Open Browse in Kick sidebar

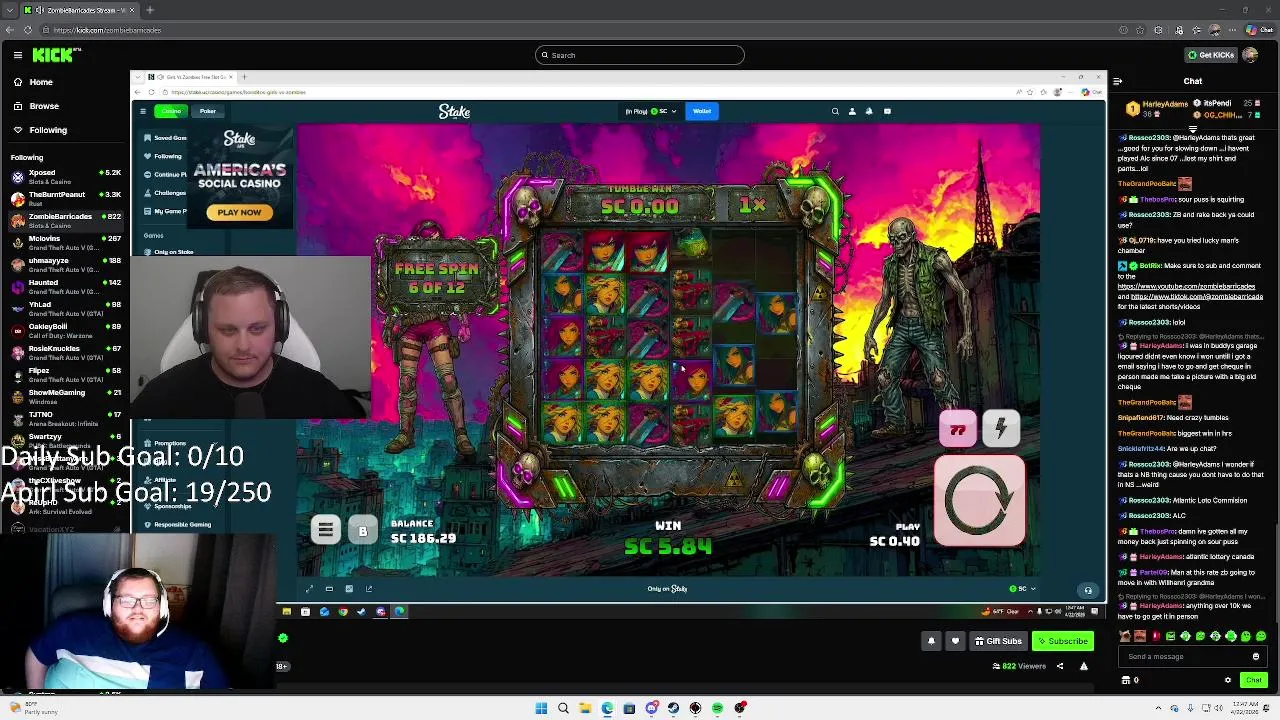(x=43, y=106)
